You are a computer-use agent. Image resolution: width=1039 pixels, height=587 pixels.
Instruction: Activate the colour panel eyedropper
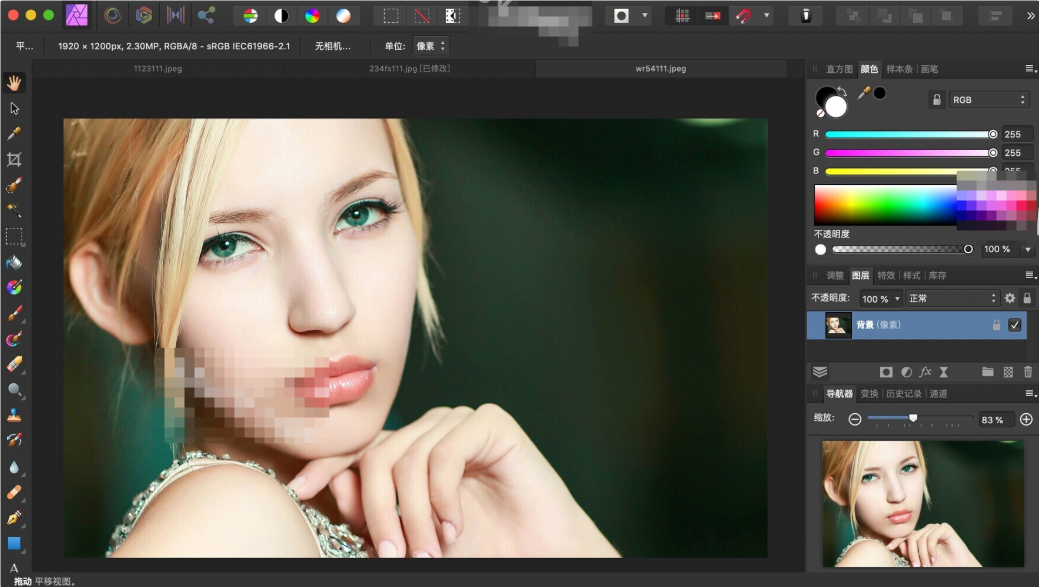(863, 93)
